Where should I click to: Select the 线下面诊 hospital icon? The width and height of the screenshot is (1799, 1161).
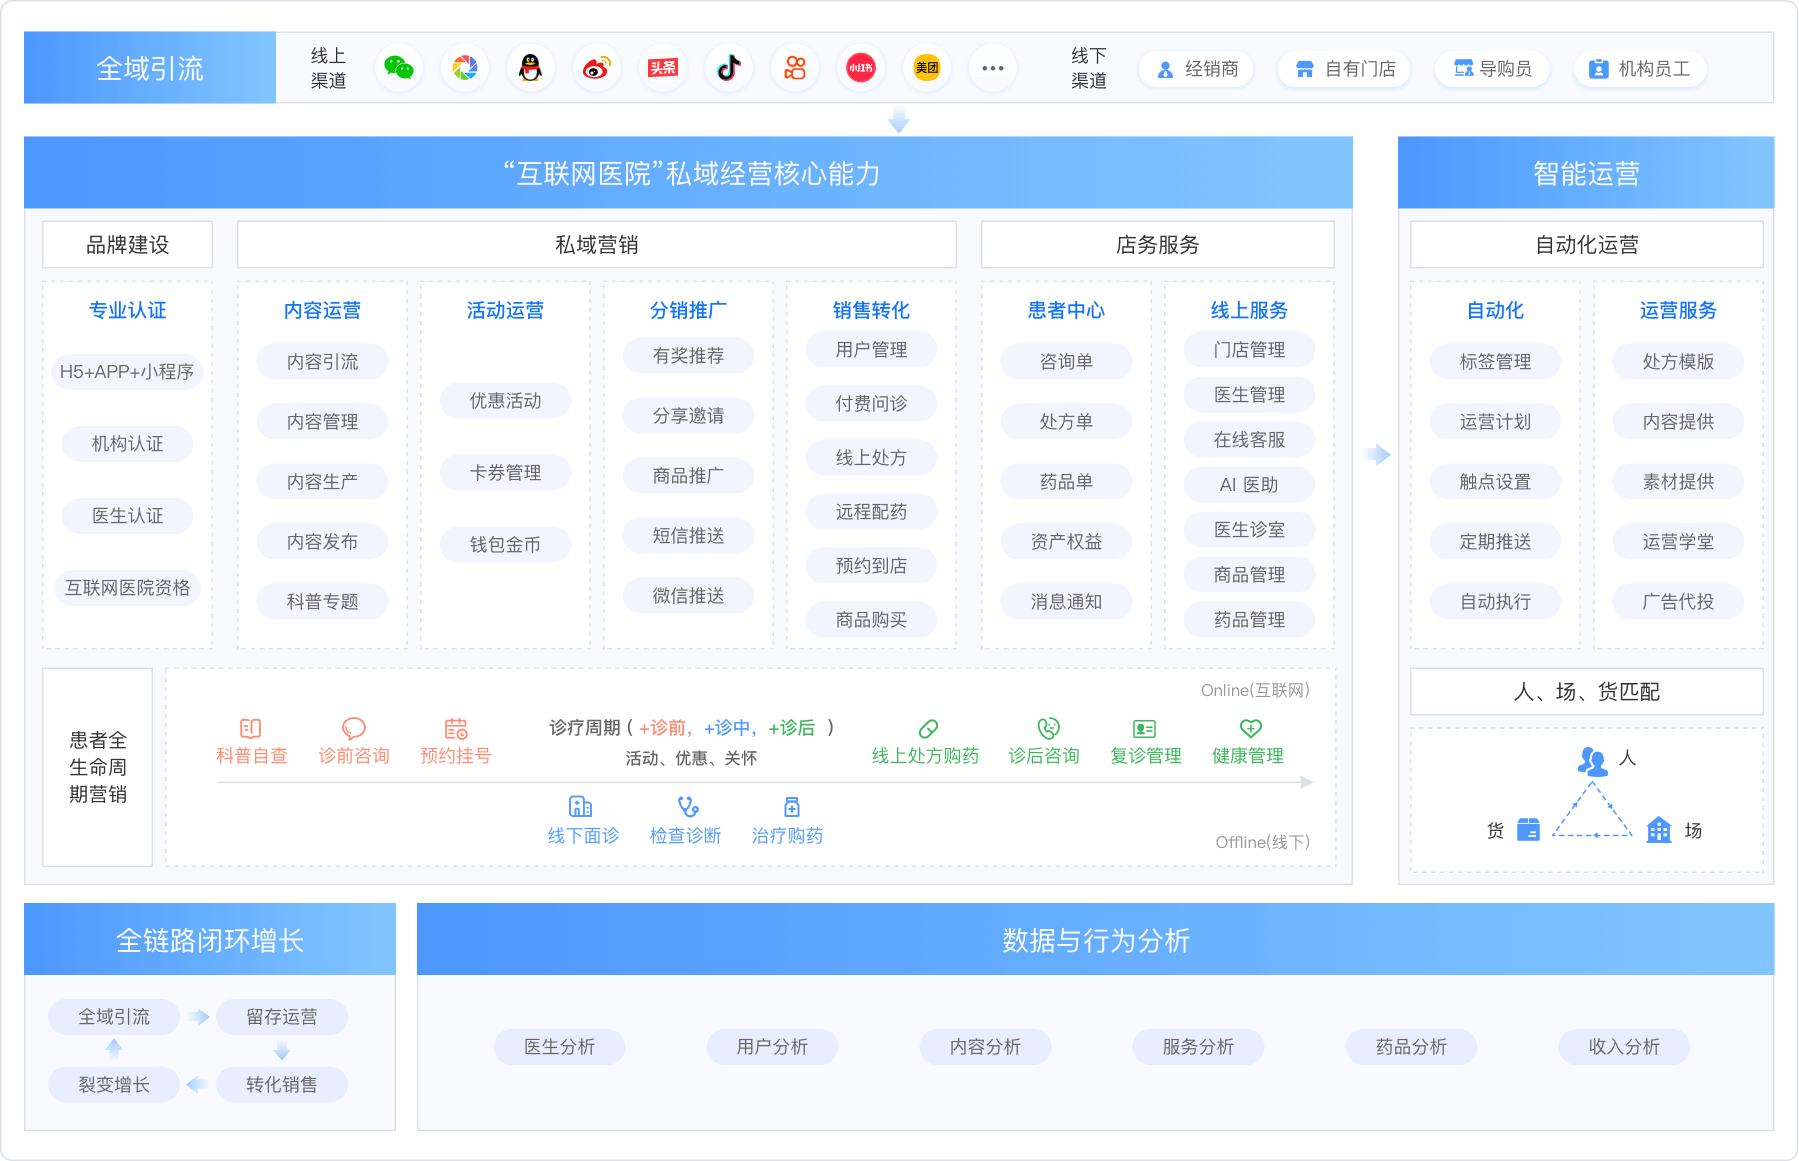click(581, 807)
